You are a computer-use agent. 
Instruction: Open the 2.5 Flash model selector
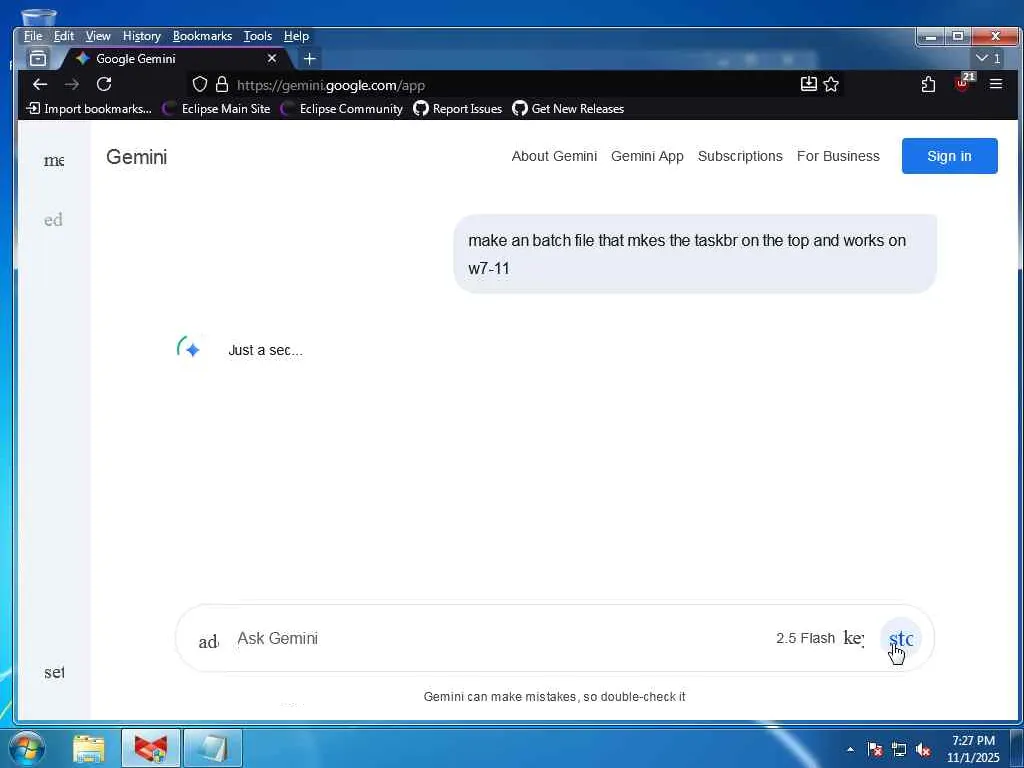coord(805,638)
